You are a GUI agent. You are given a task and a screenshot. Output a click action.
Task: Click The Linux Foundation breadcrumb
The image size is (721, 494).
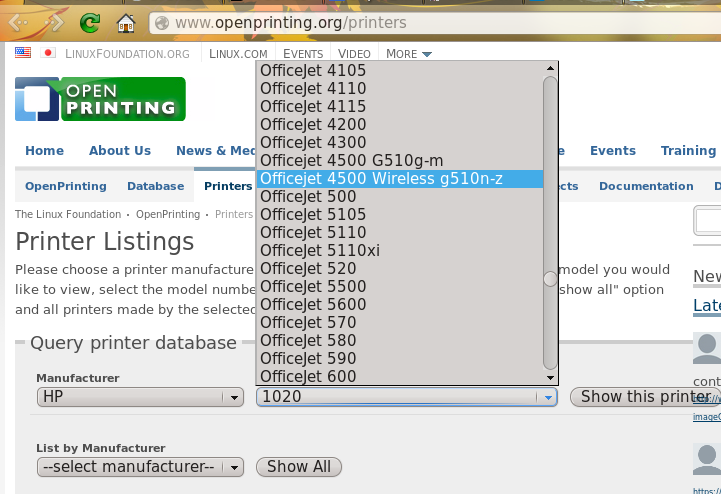(x=68, y=214)
